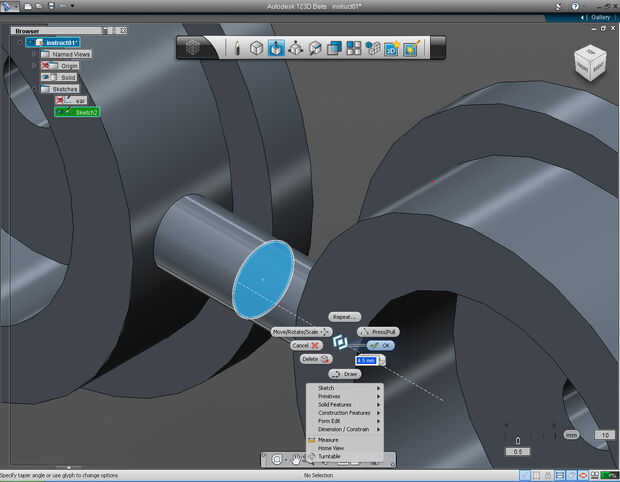620x482 pixels.
Task: Choose Measure from the context menu
Action: [x=328, y=440]
